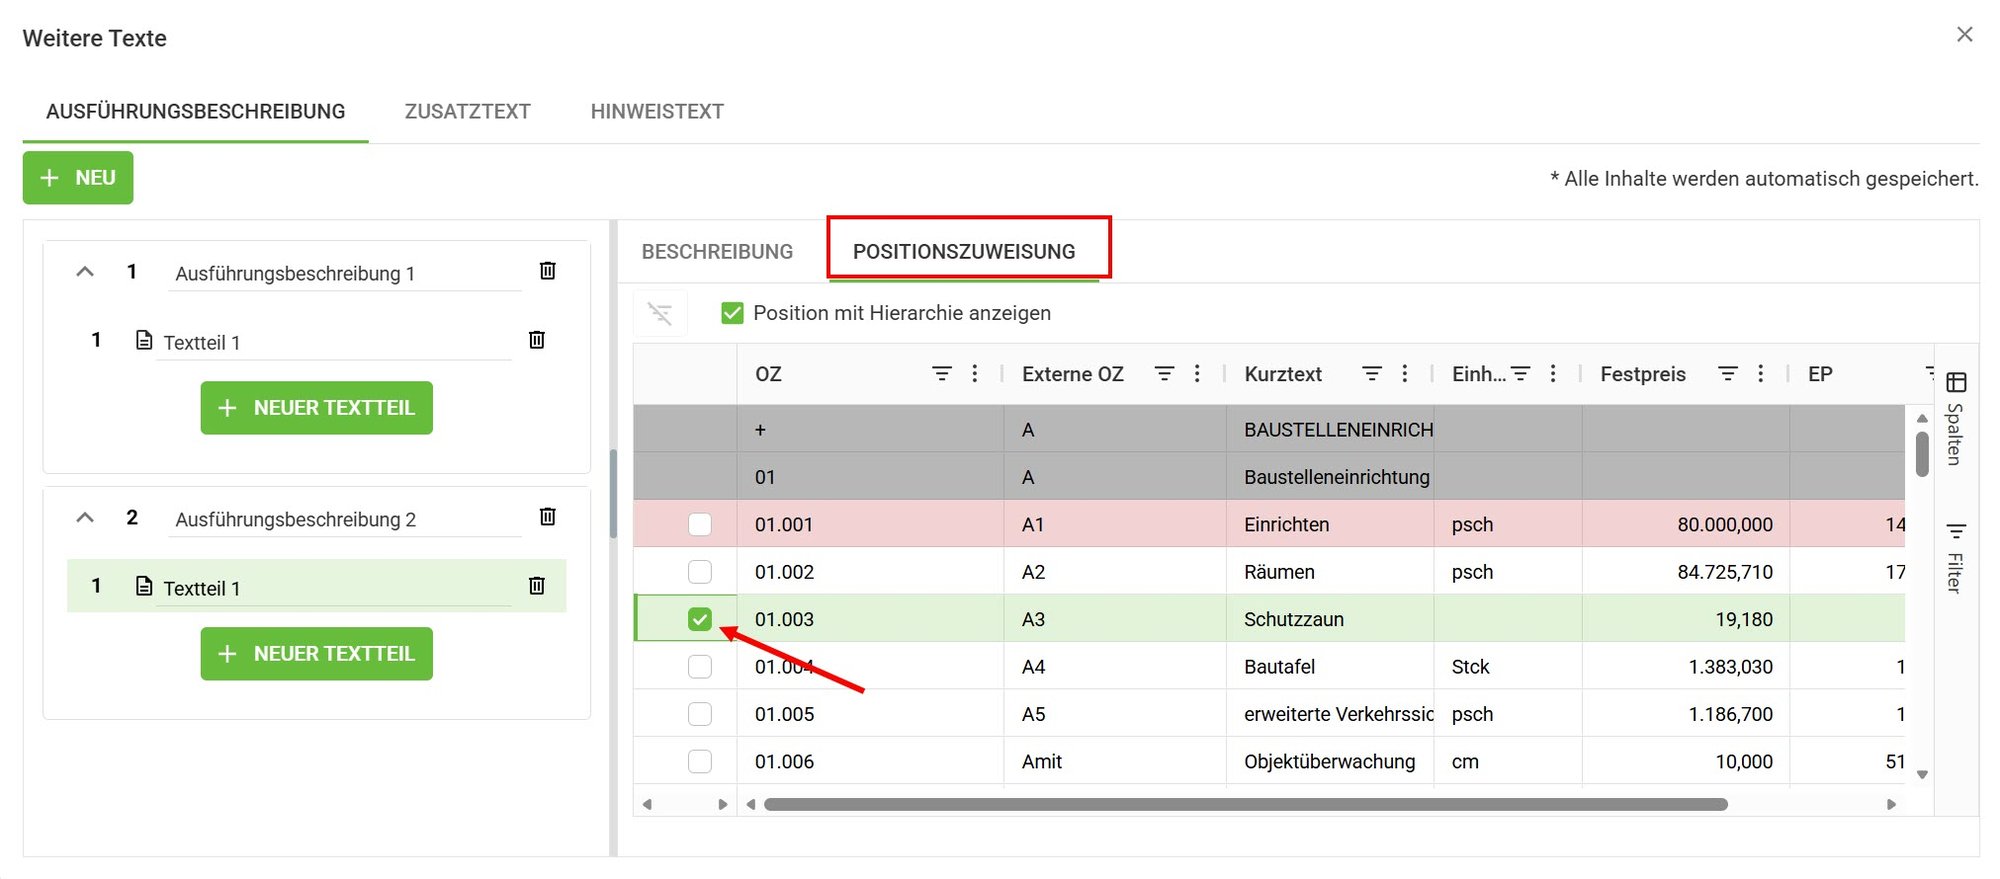This screenshot has height=879, width=2000.
Task: Open Kurztext column options menu
Action: 1405,373
